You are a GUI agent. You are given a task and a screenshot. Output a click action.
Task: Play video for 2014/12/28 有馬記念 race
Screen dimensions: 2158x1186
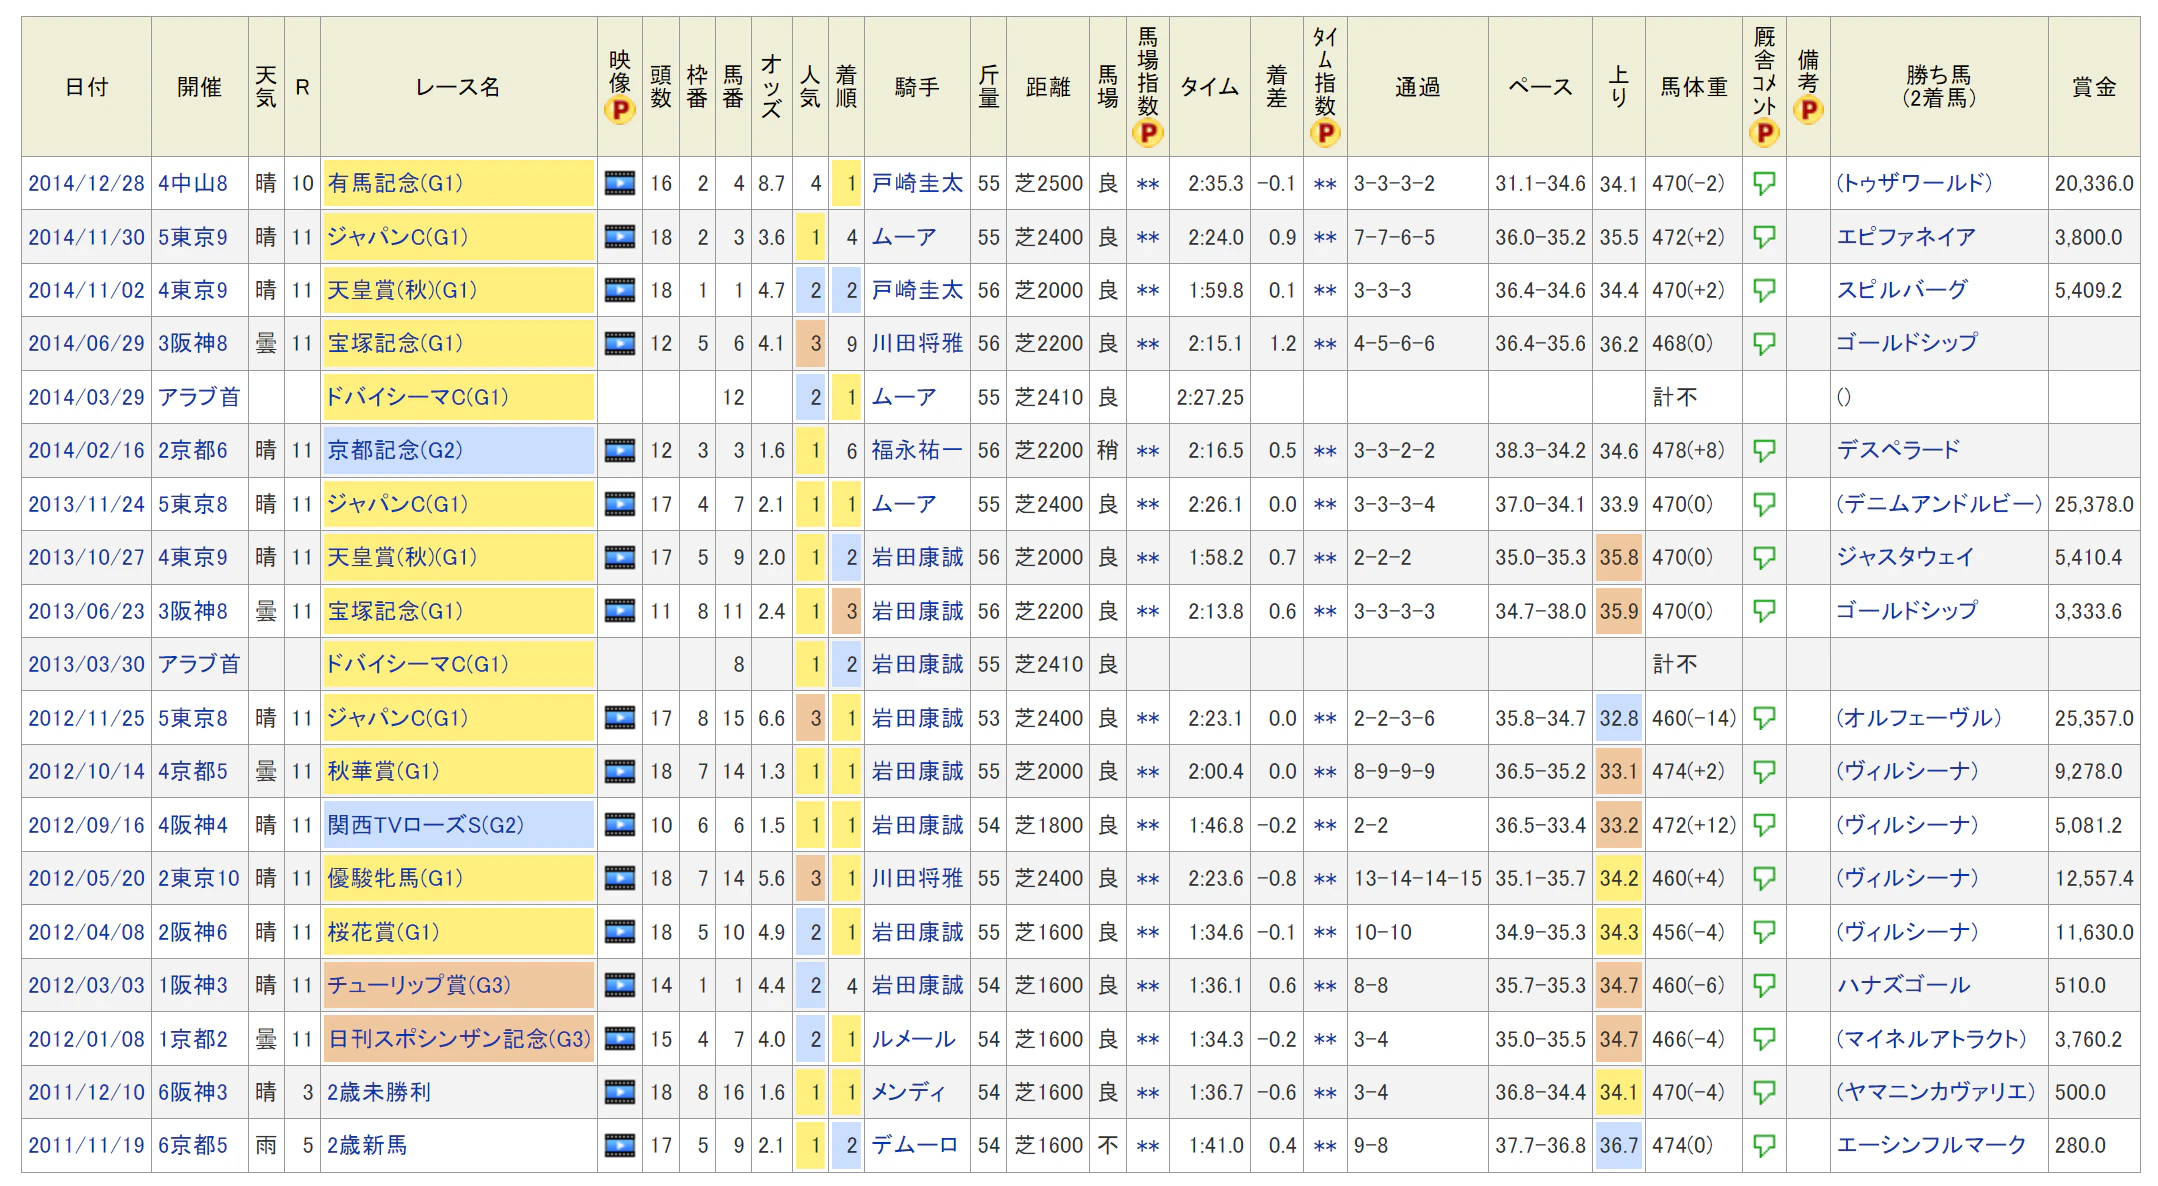[x=620, y=183]
